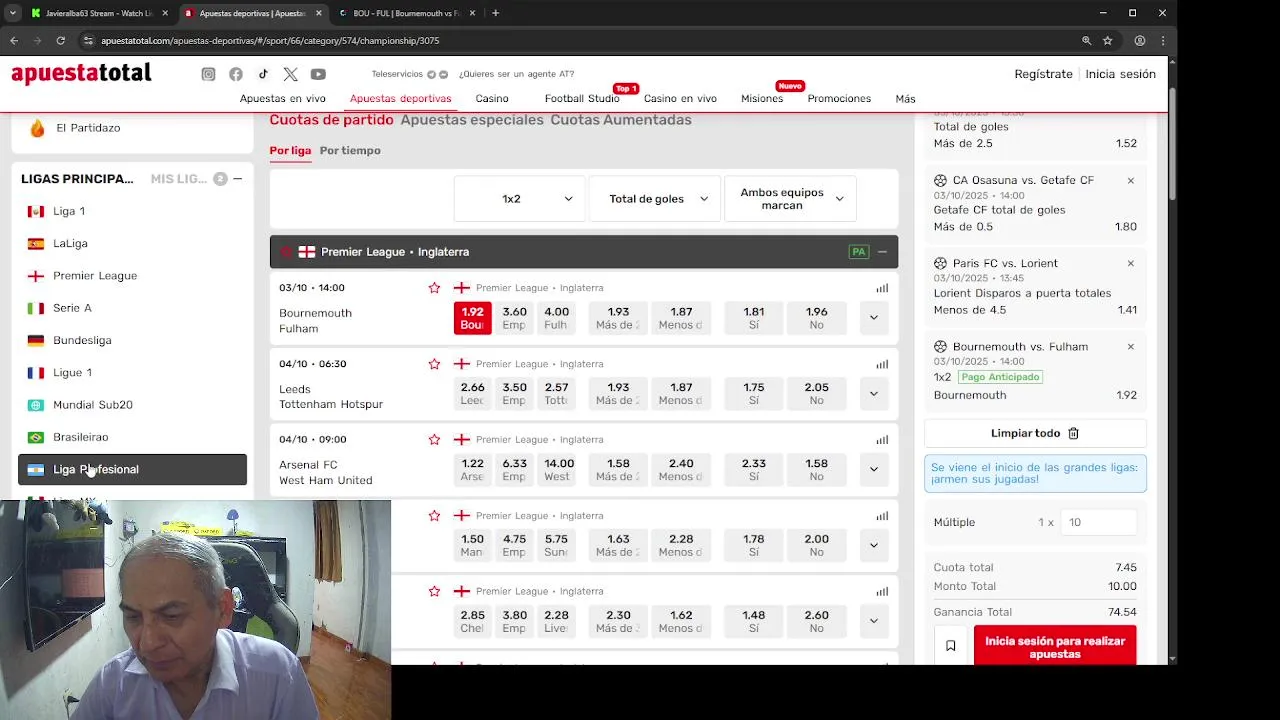Screen dimensions: 1280x720
Task: Bookmark this page with star icon
Action: pos(1108,41)
